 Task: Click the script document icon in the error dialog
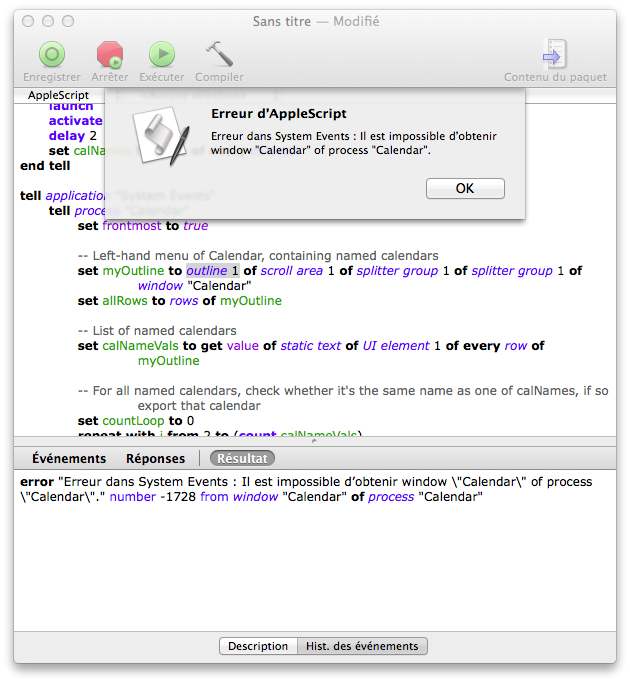tap(162, 136)
